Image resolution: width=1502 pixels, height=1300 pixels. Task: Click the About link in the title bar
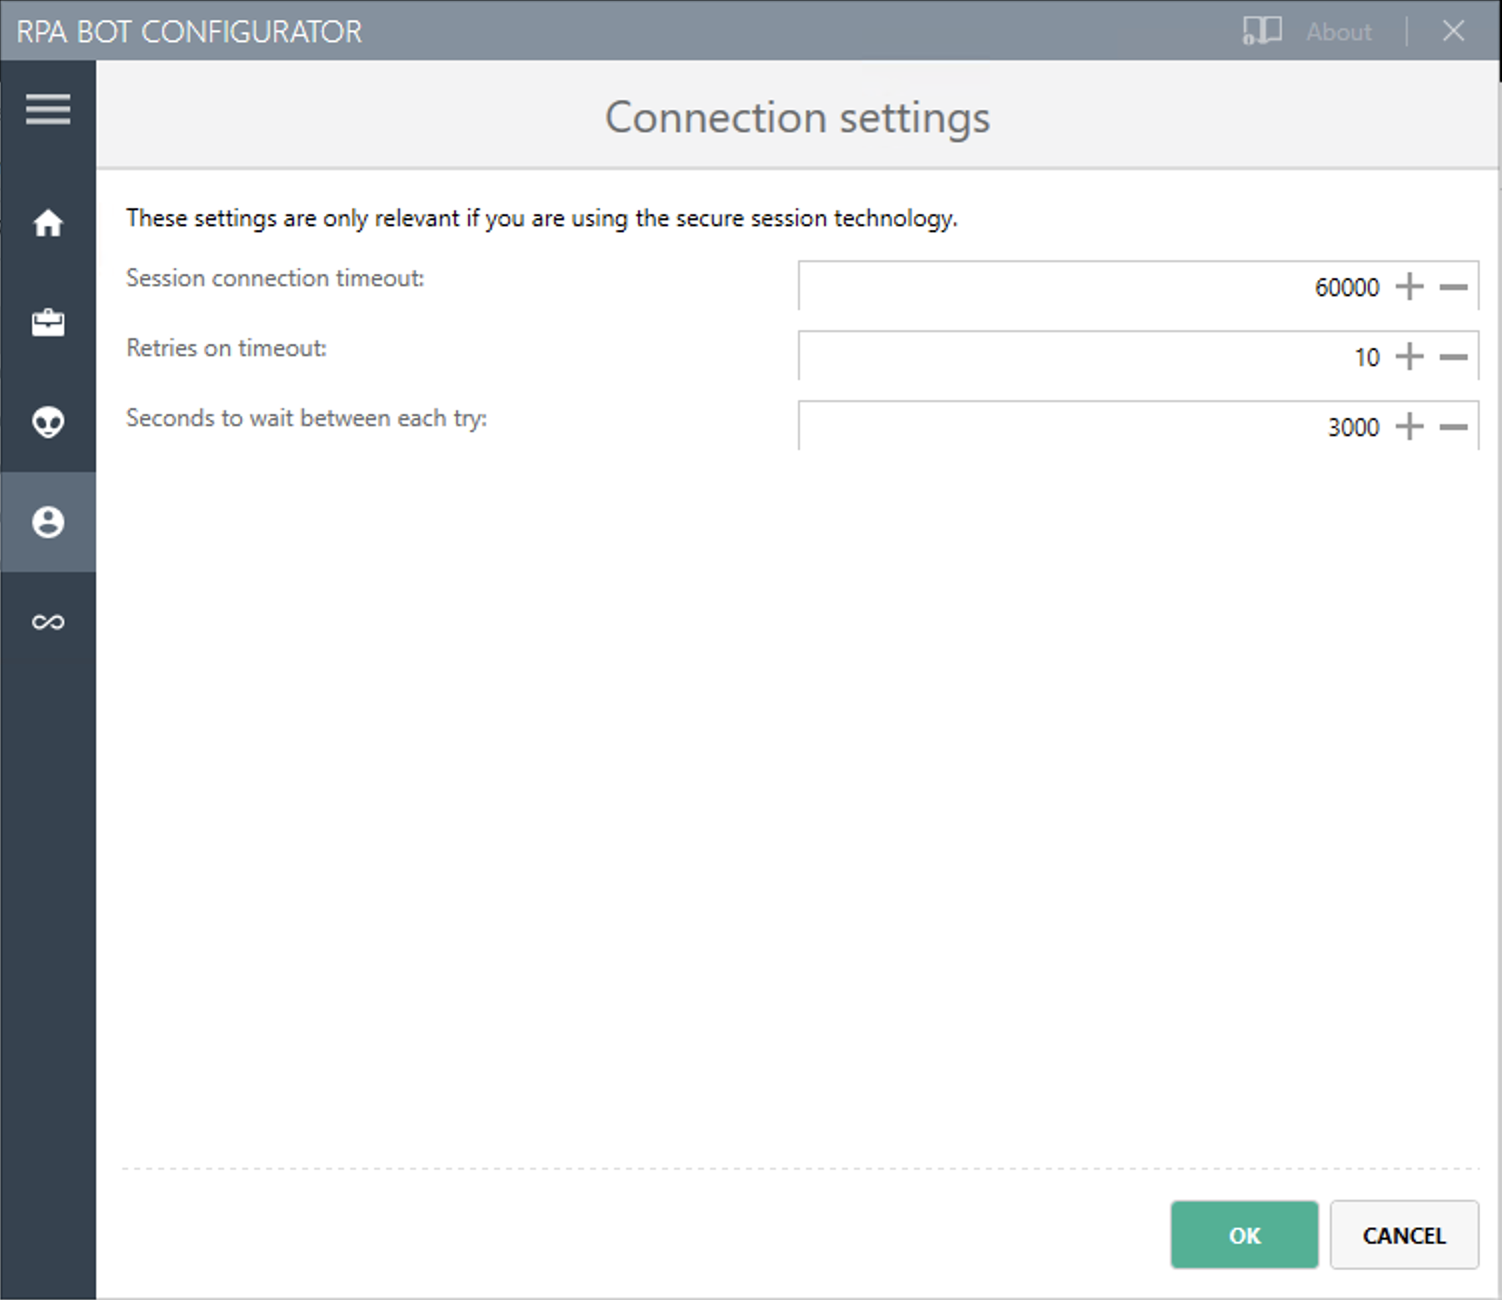(x=1338, y=31)
